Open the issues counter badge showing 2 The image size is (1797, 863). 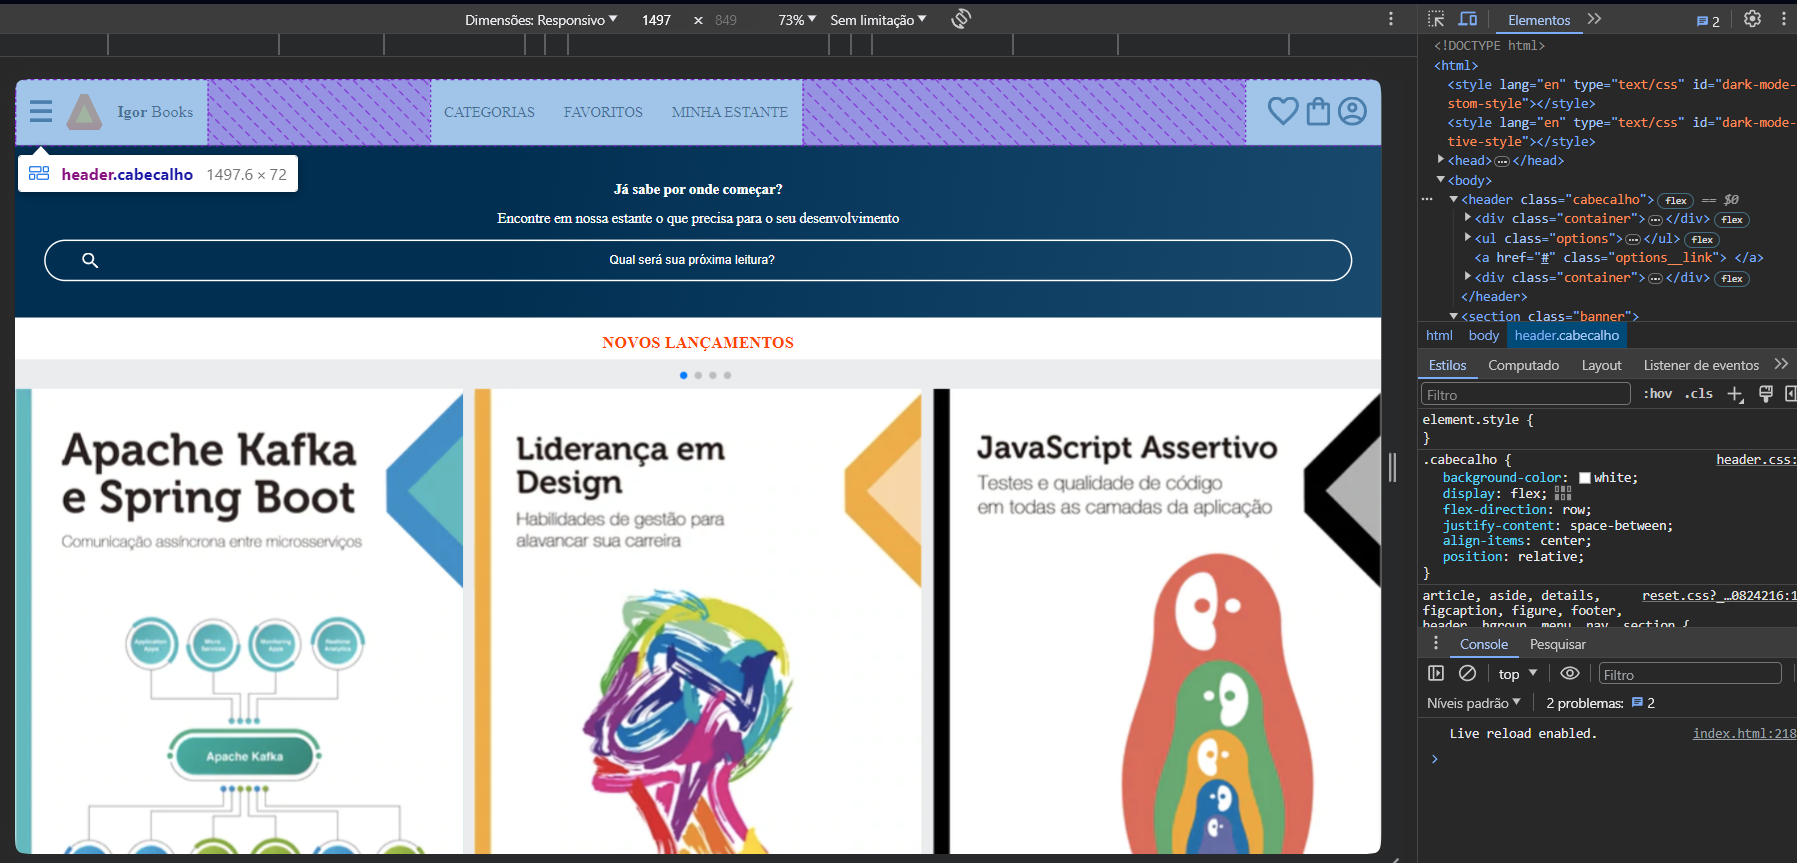click(x=1708, y=21)
